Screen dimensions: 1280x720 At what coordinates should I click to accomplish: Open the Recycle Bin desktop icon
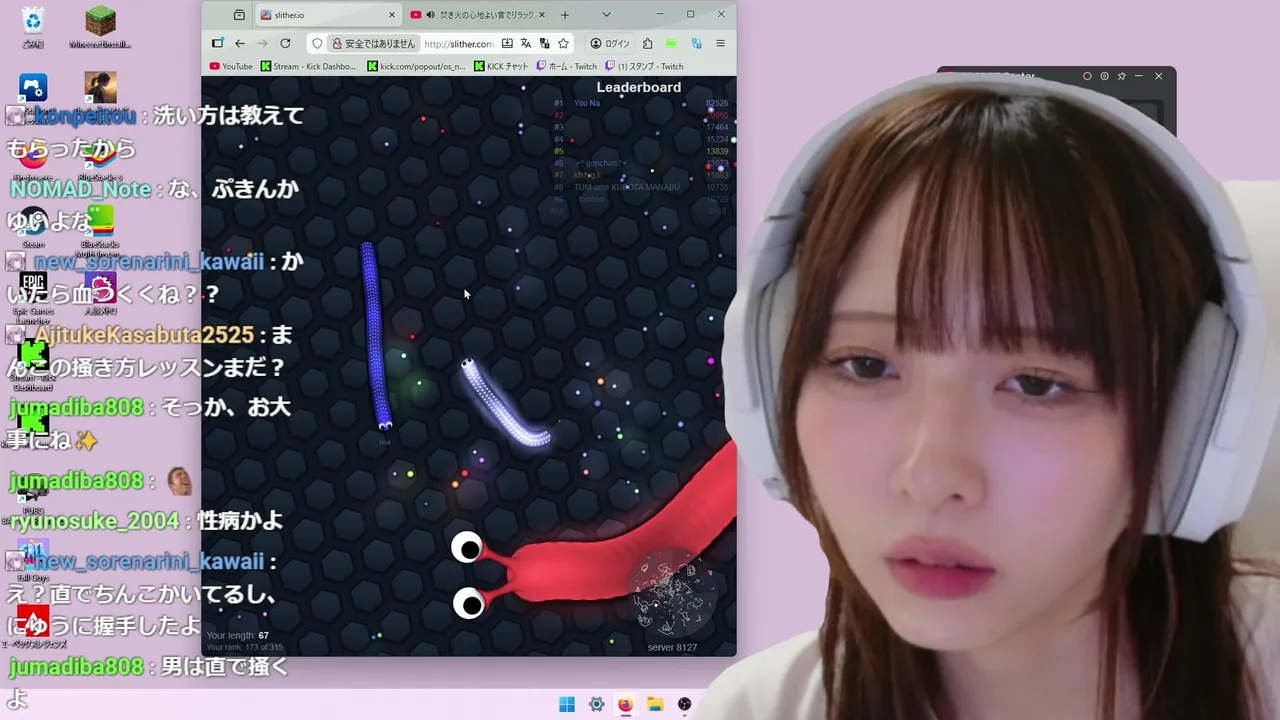coord(33,26)
